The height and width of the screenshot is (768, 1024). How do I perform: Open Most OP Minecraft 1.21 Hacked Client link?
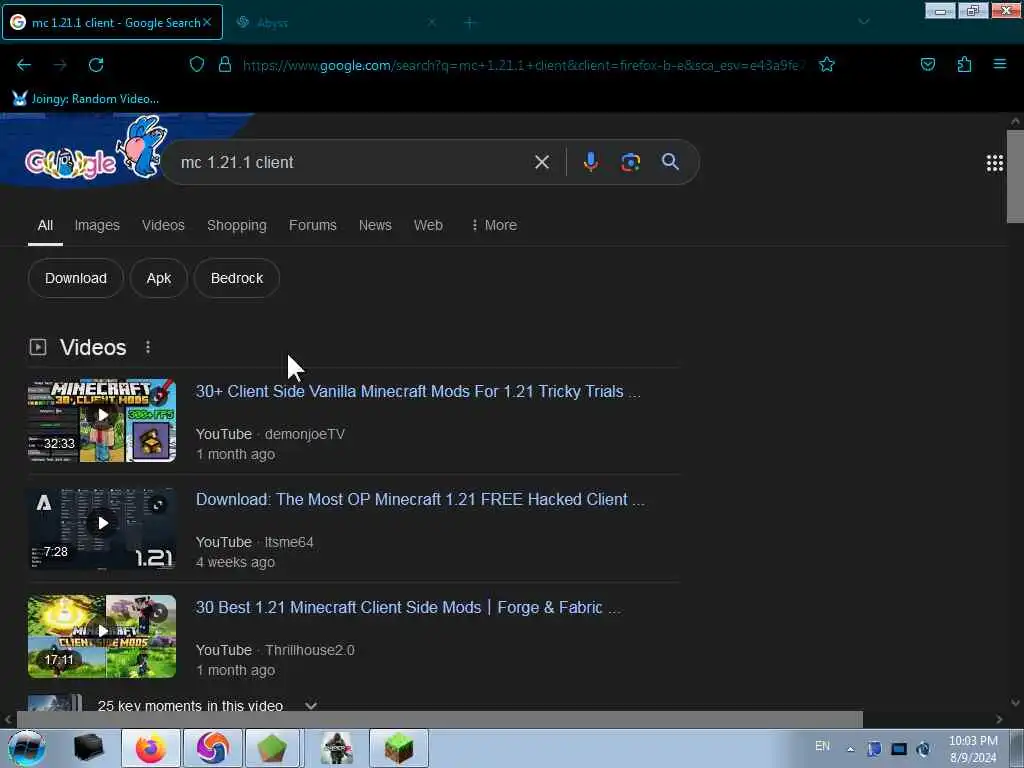point(420,500)
